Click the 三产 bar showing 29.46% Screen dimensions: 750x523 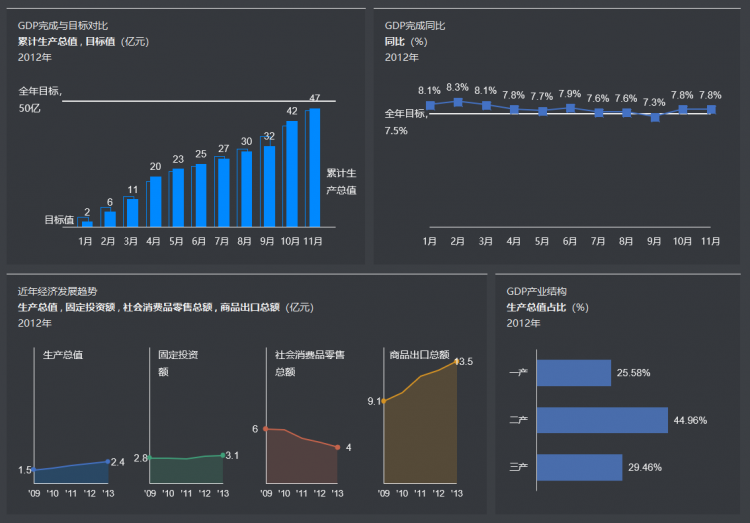click(x=579, y=467)
